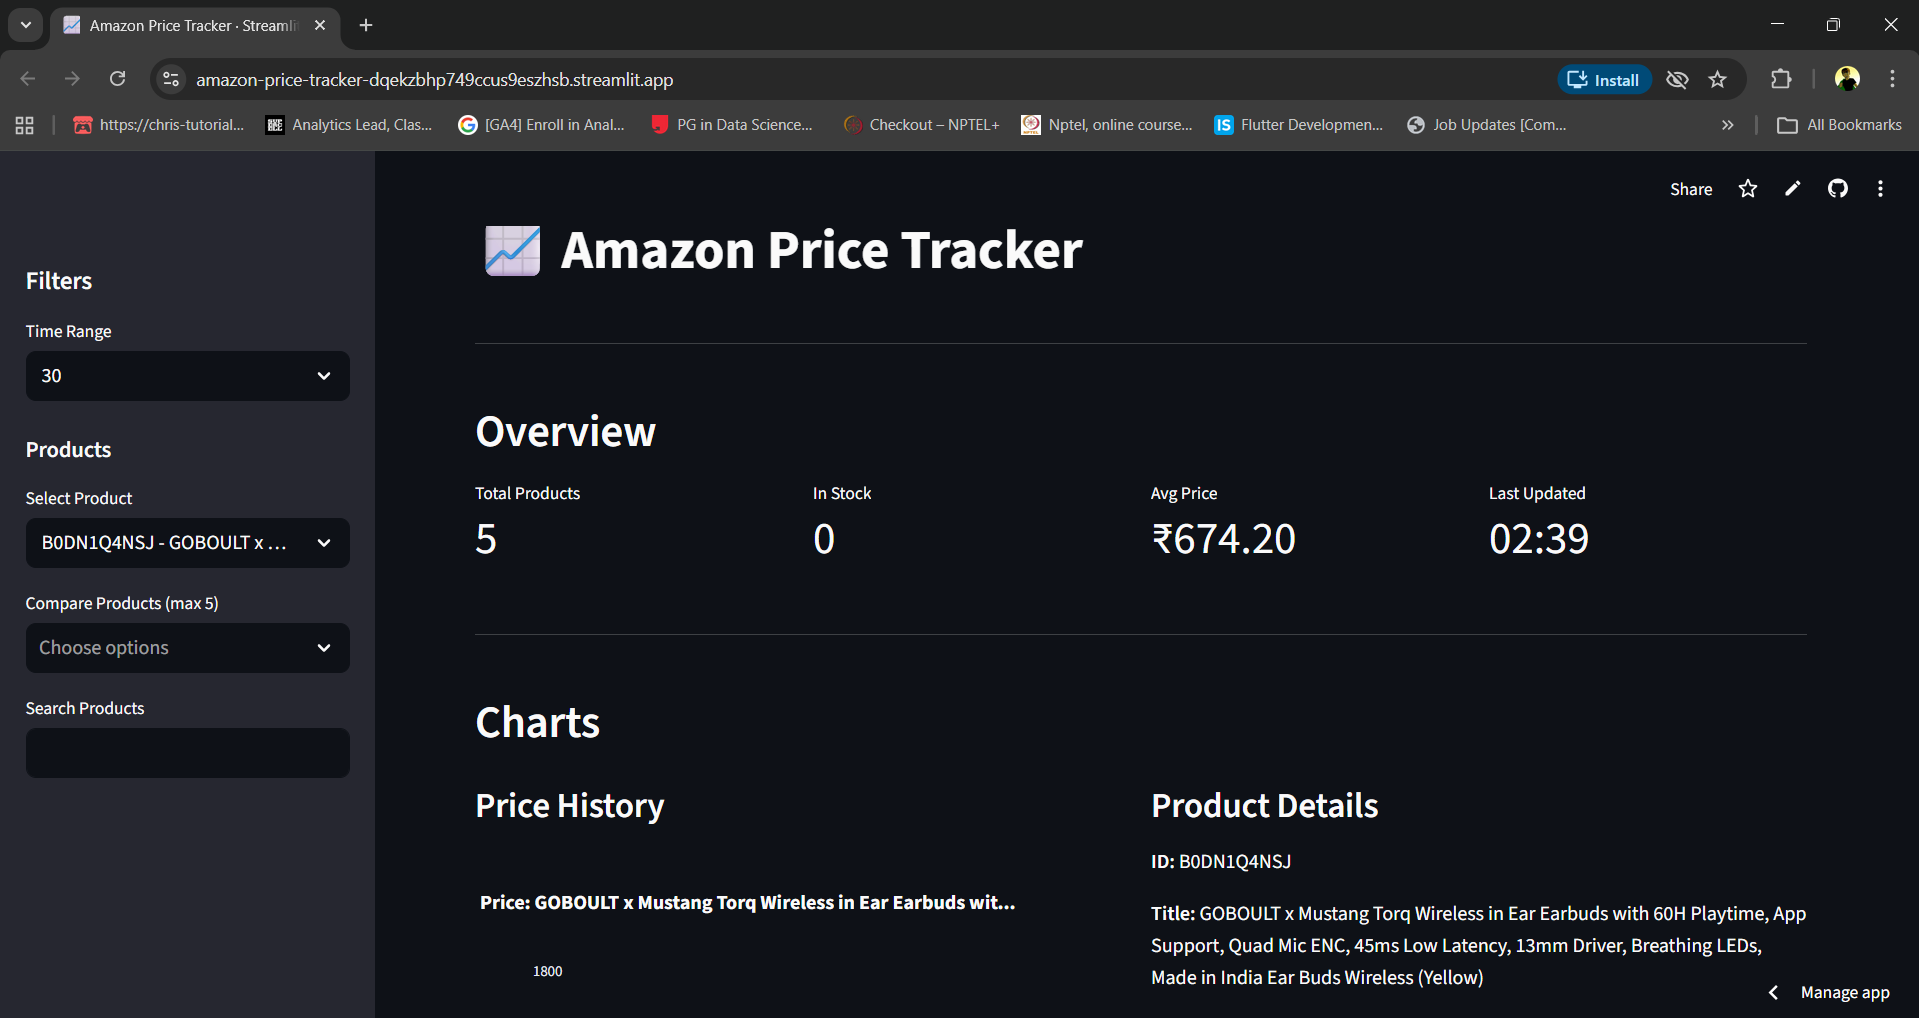This screenshot has height=1018, width=1919.
Task: Open the Chrome three-dot menu
Action: [1892, 78]
